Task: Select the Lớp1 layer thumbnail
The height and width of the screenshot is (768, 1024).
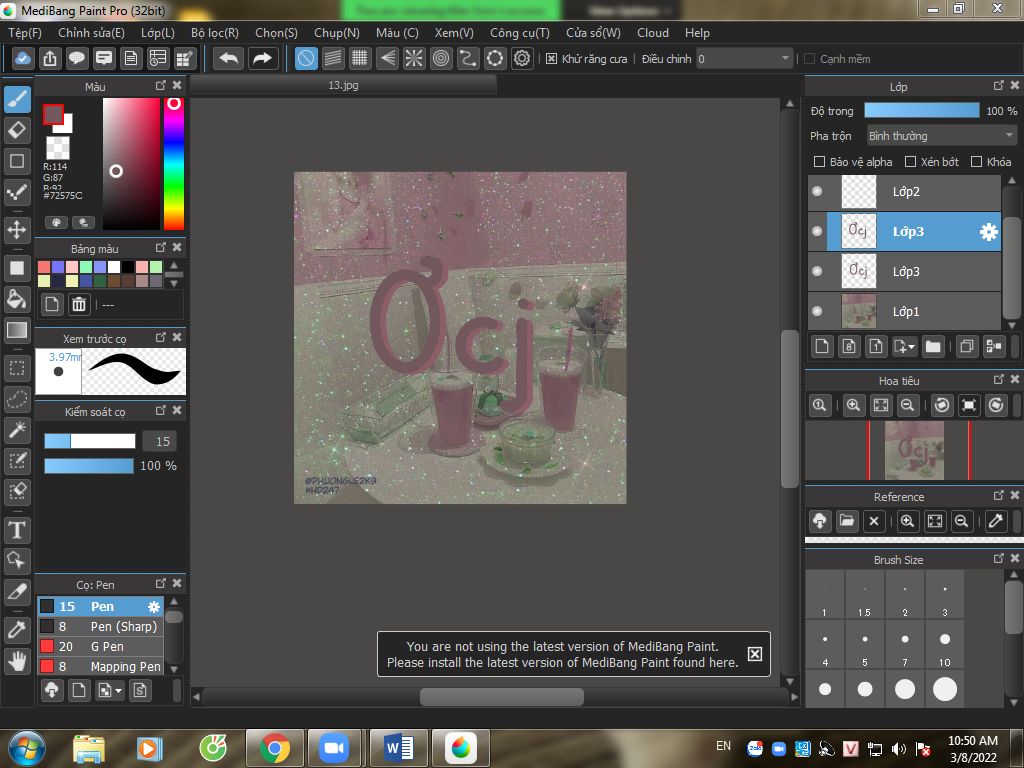Action: [x=859, y=311]
